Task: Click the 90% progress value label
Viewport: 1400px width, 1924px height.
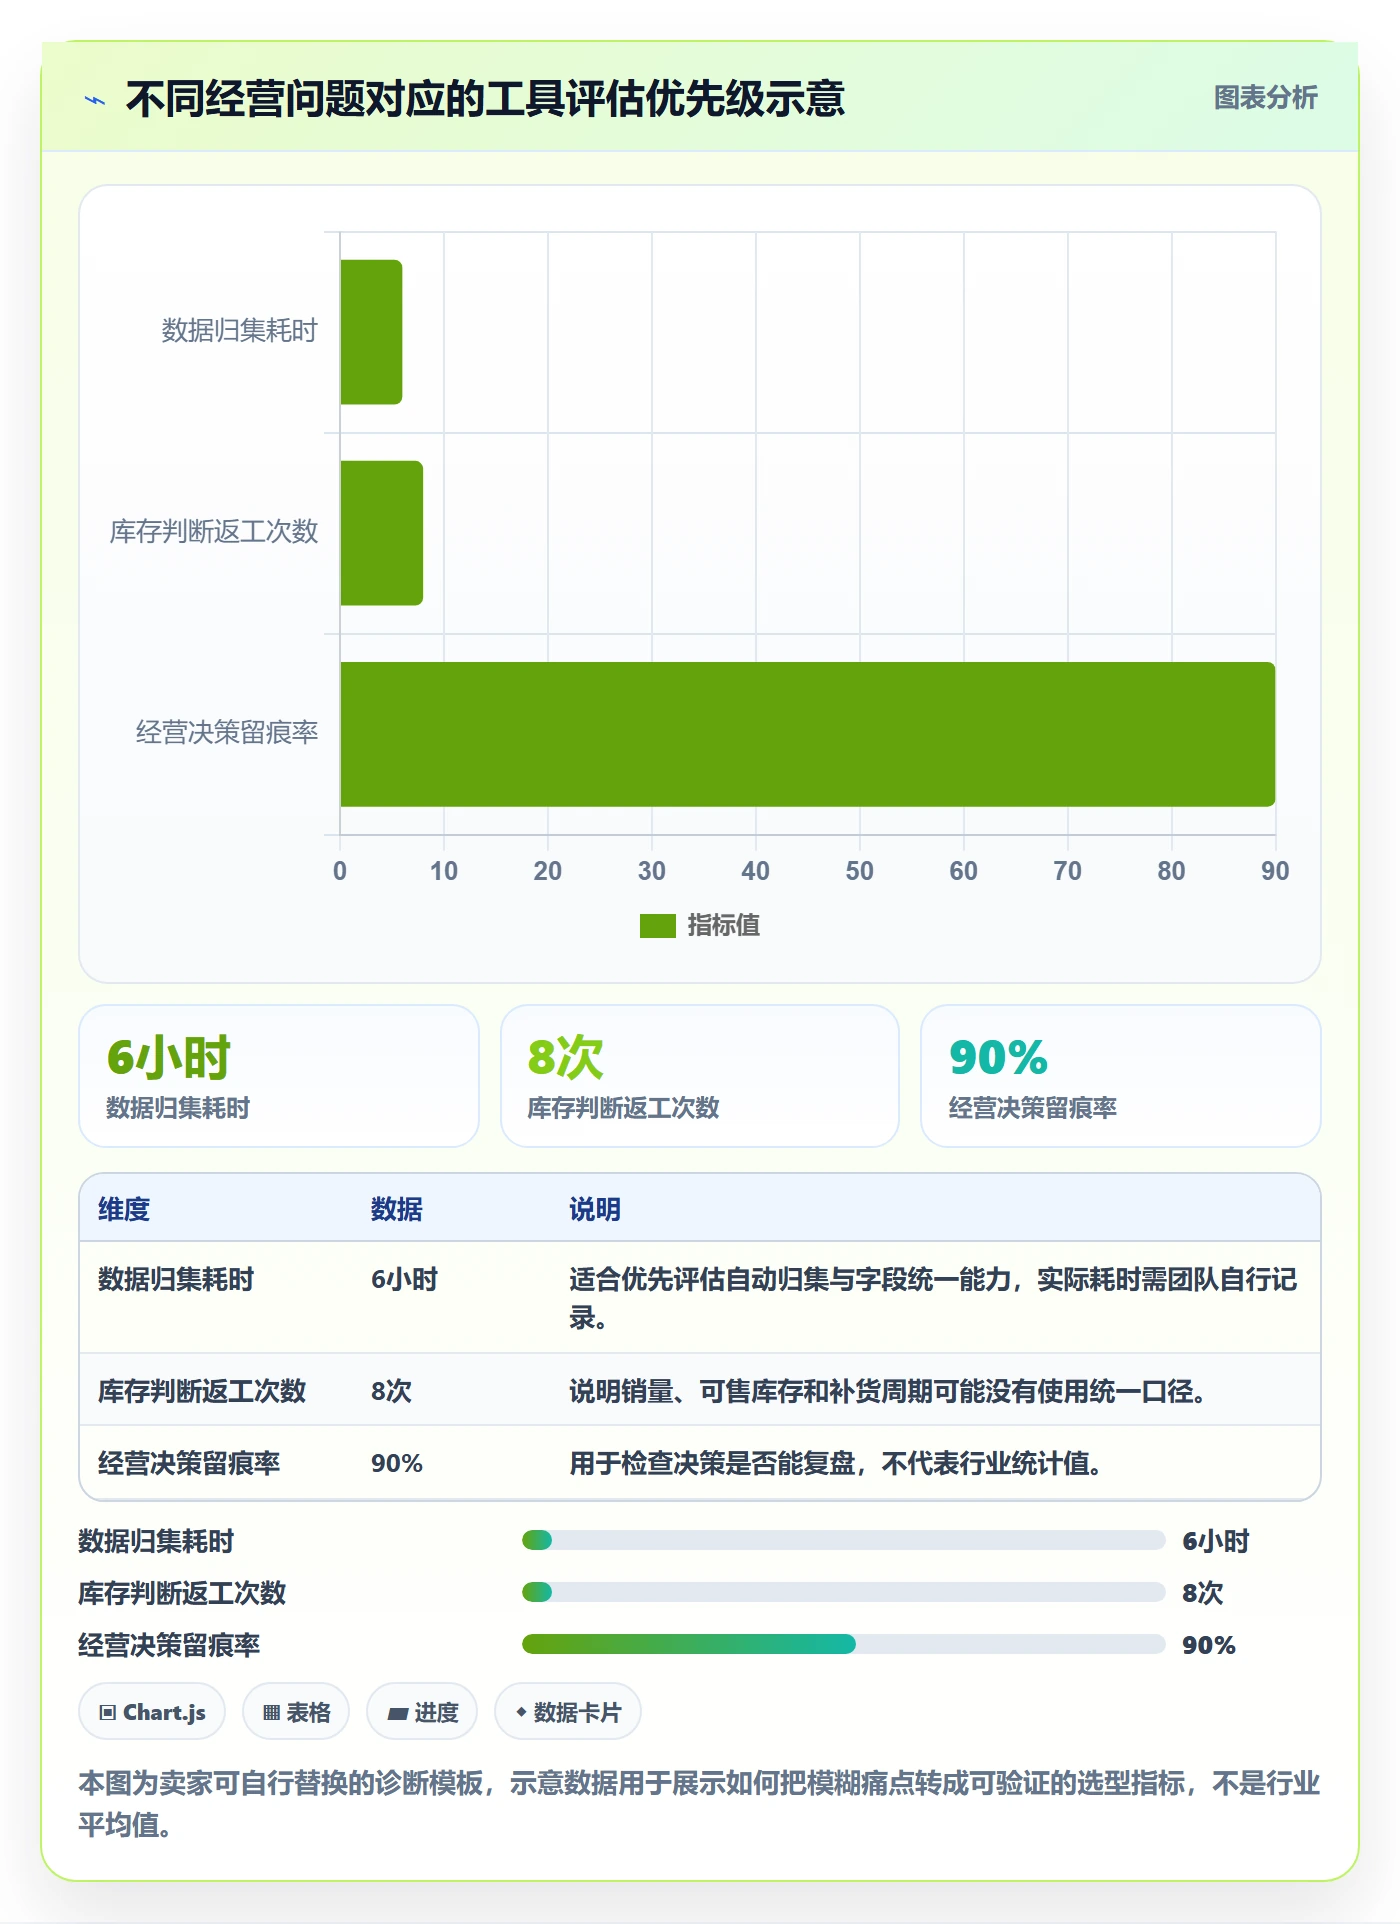Action: (1209, 1645)
